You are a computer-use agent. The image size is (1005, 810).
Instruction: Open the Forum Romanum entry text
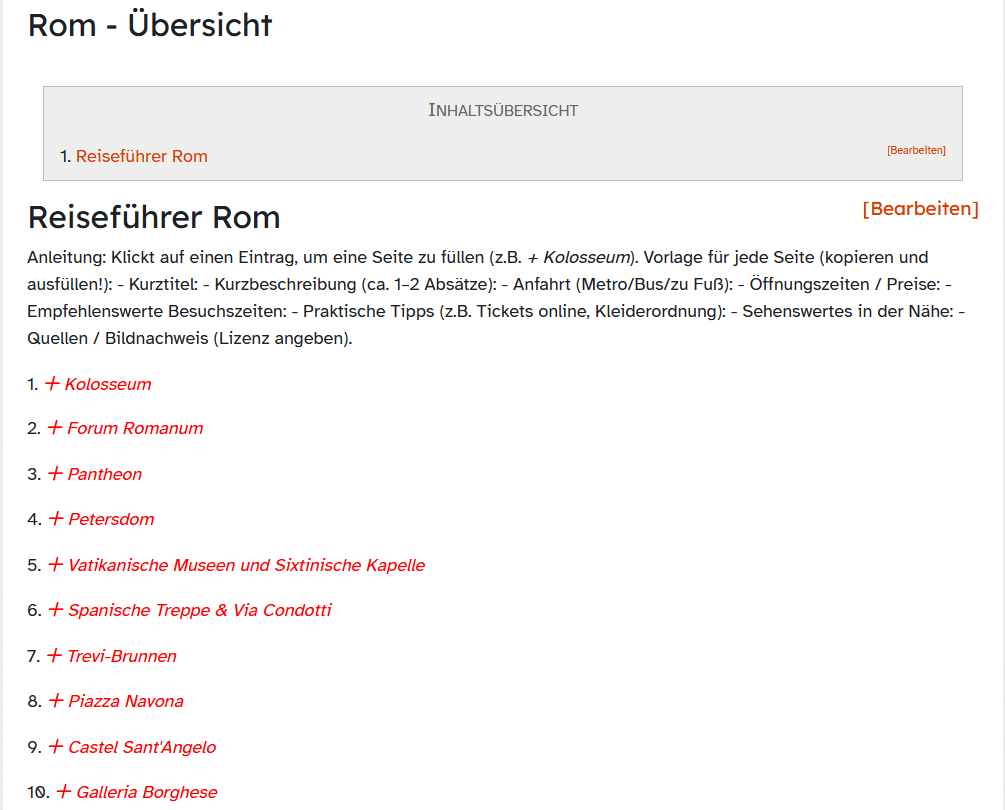[x=135, y=428]
